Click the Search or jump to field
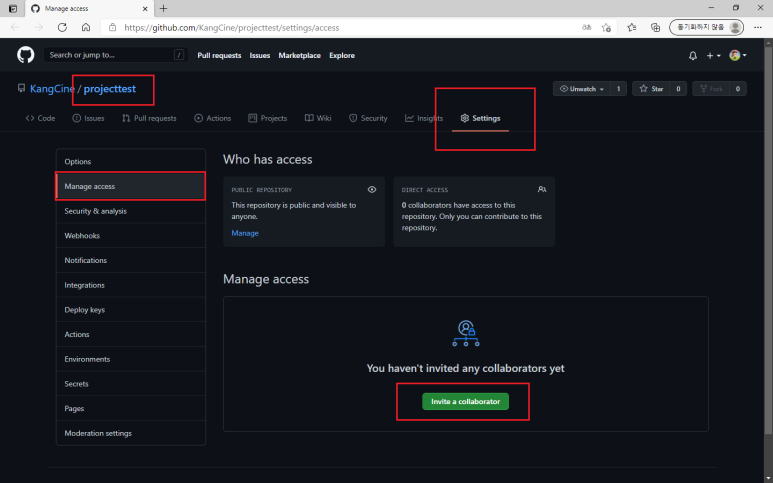The image size is (773, 483). point(116,55)
